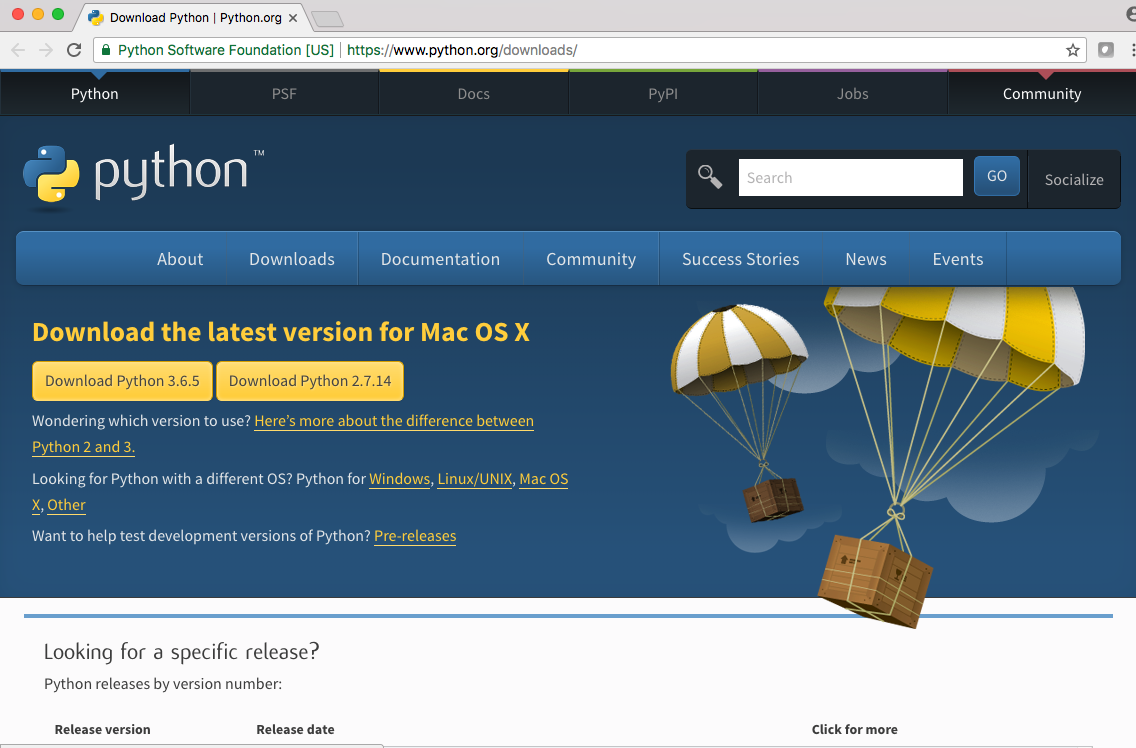The image size is (1136, 748).
Task: Open the About navigation menu
Action: pos(180,259)
